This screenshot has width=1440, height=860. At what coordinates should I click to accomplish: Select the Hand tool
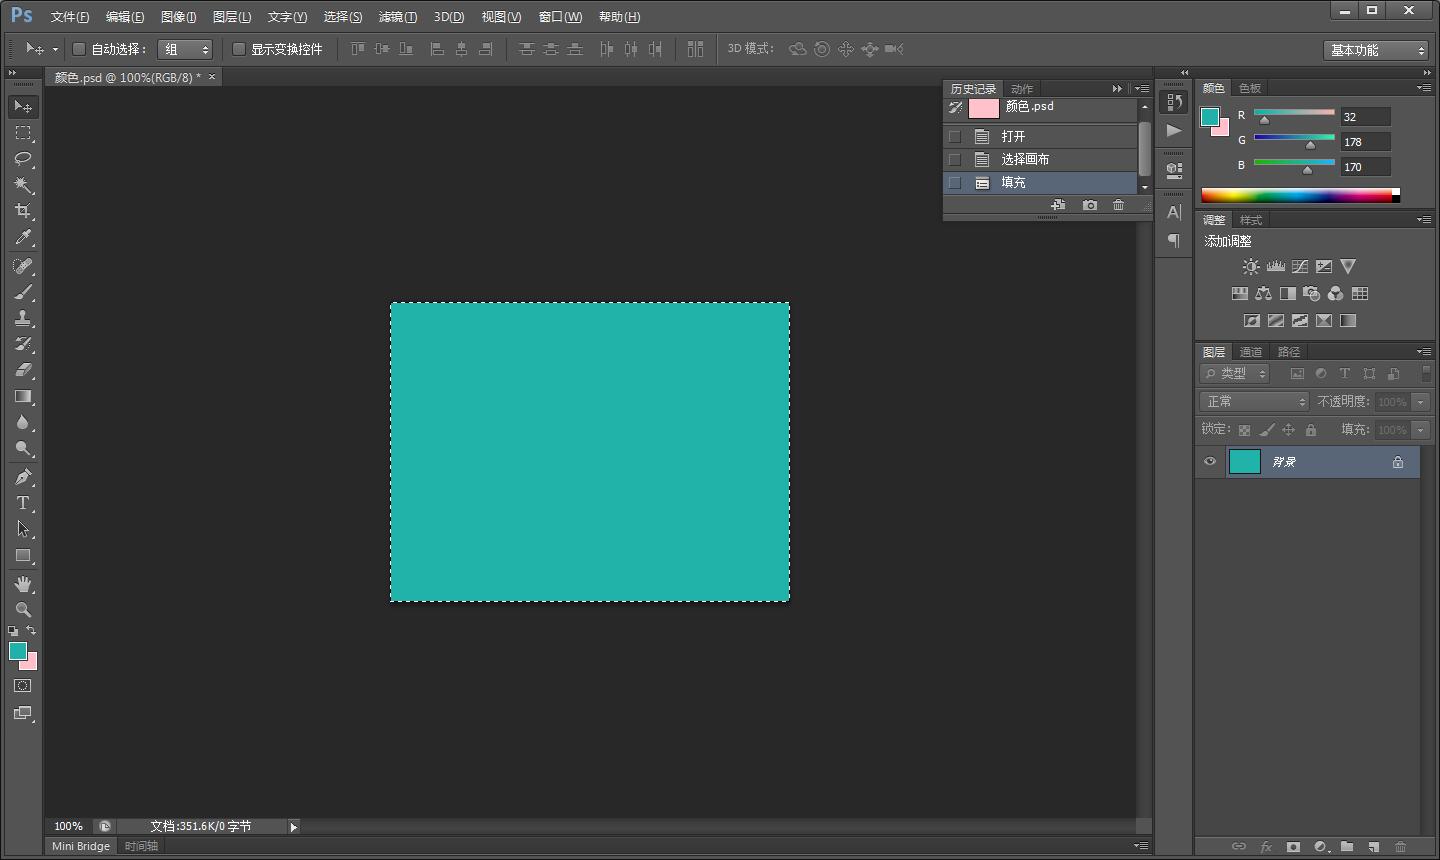click(23, 584)
